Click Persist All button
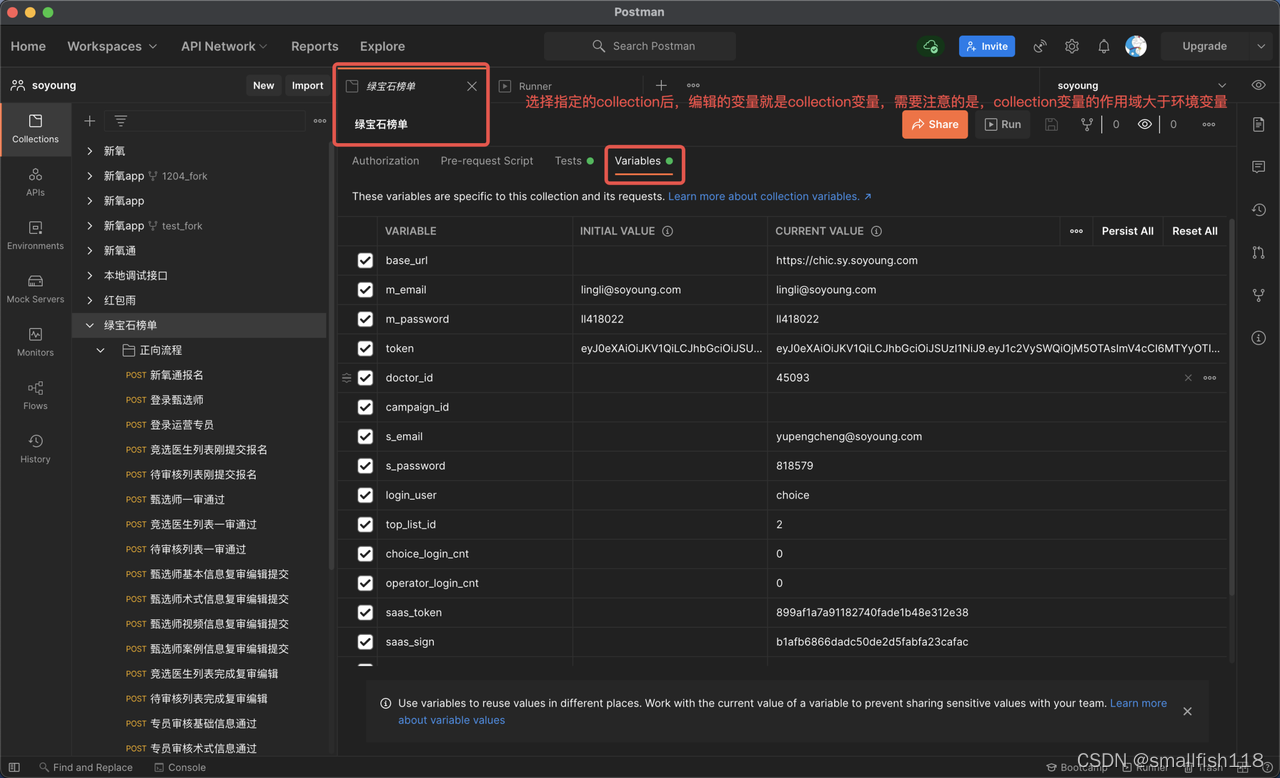The image size is (1280, 778). tap(1127, 231)
